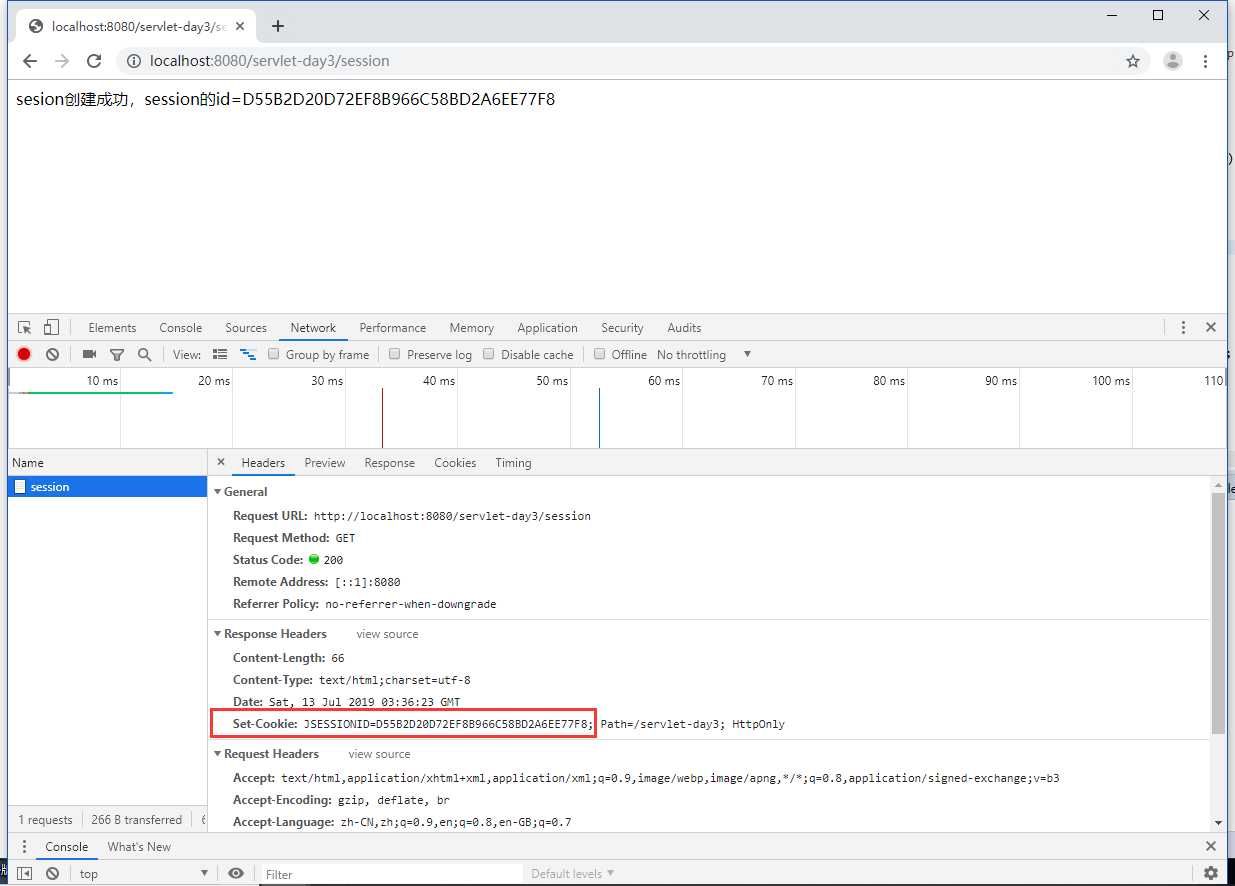
Task: Open the Sources panel tab
Action: tap(246, 327)
